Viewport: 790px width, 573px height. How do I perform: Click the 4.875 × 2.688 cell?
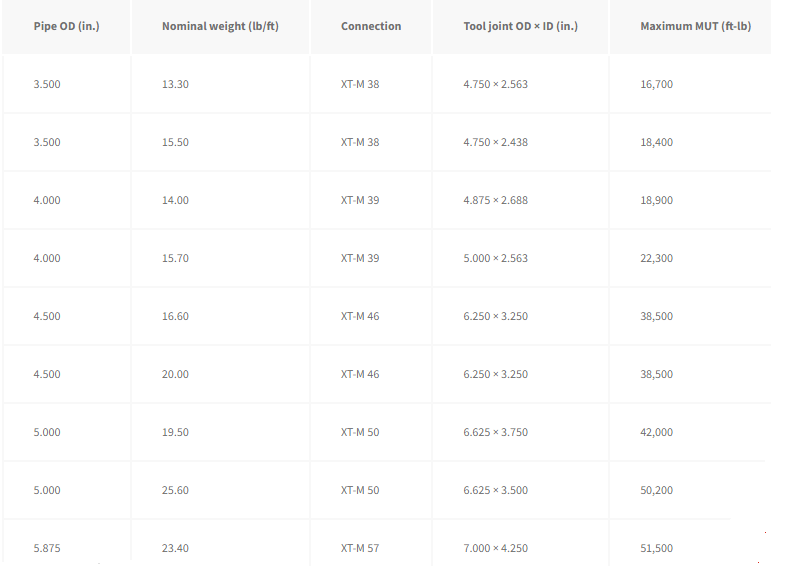[496, 200]
